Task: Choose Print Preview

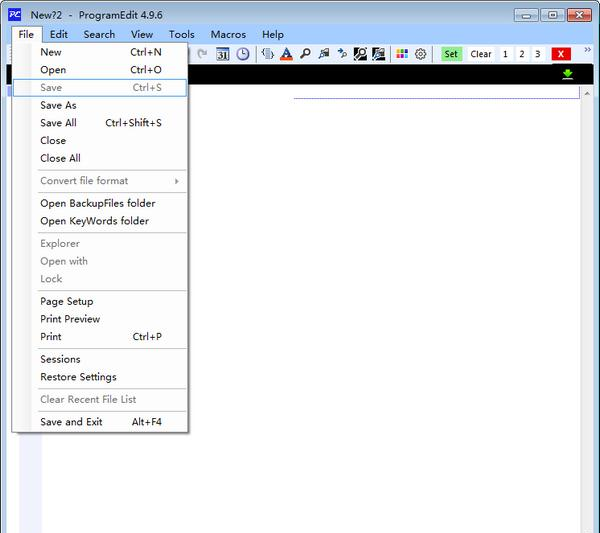Action: point(100,319)
